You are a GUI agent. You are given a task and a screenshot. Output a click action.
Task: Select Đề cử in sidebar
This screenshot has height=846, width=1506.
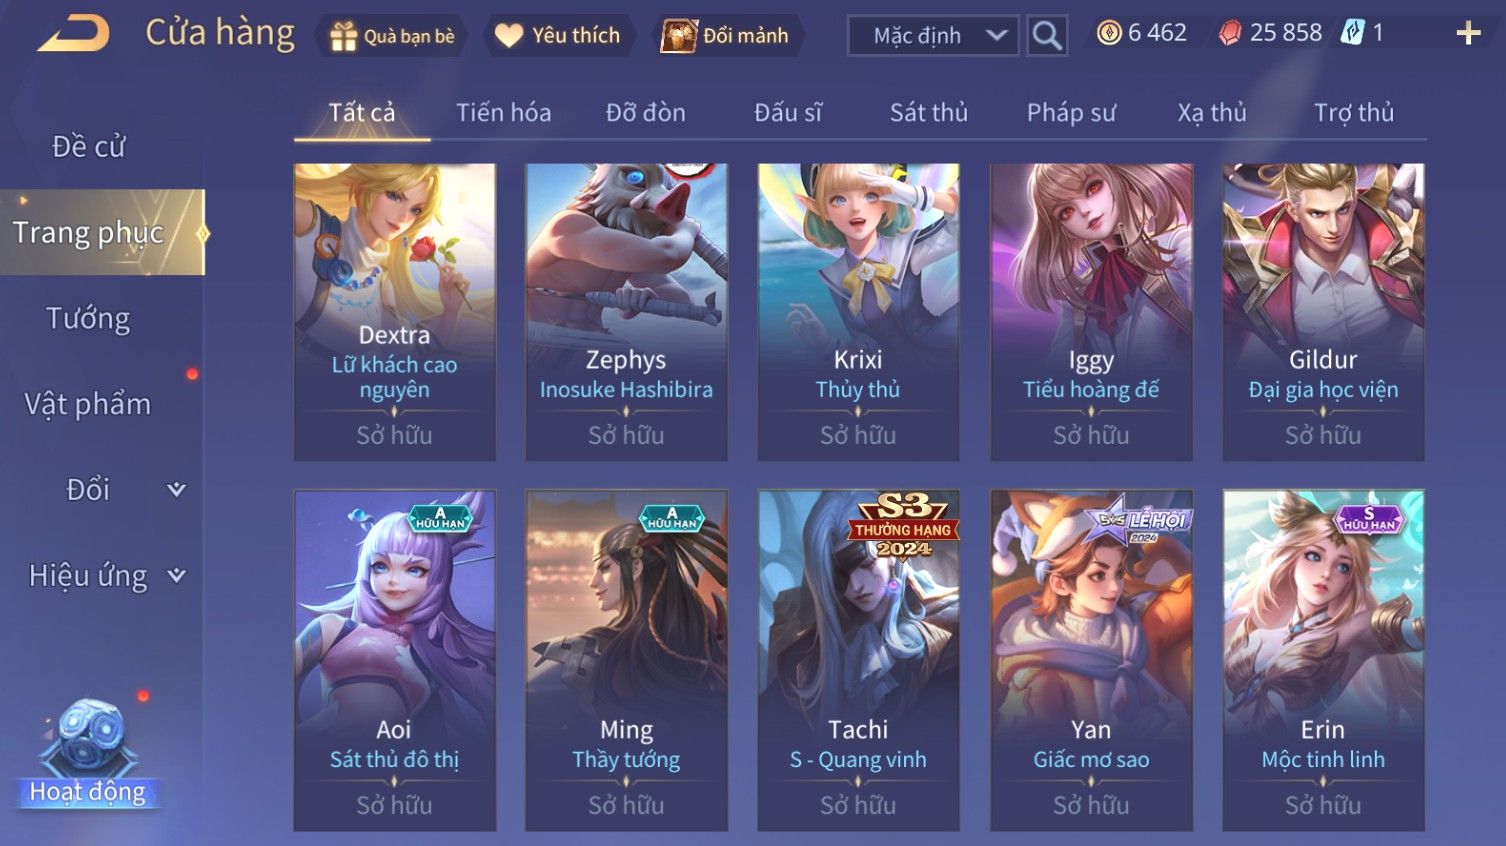pos(88,146)
